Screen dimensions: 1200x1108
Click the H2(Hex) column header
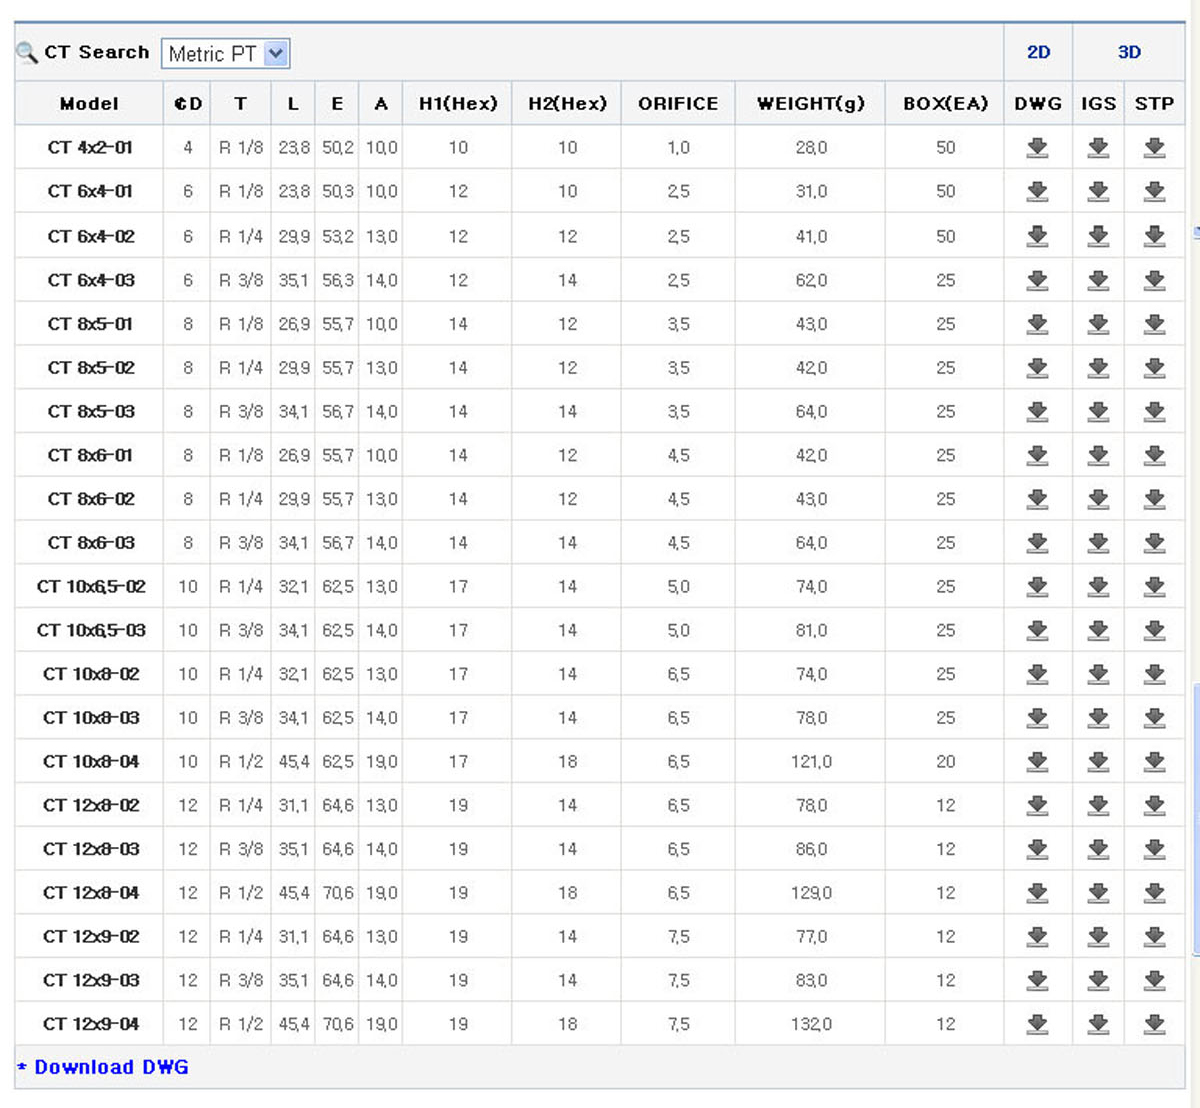coord(567,104)
